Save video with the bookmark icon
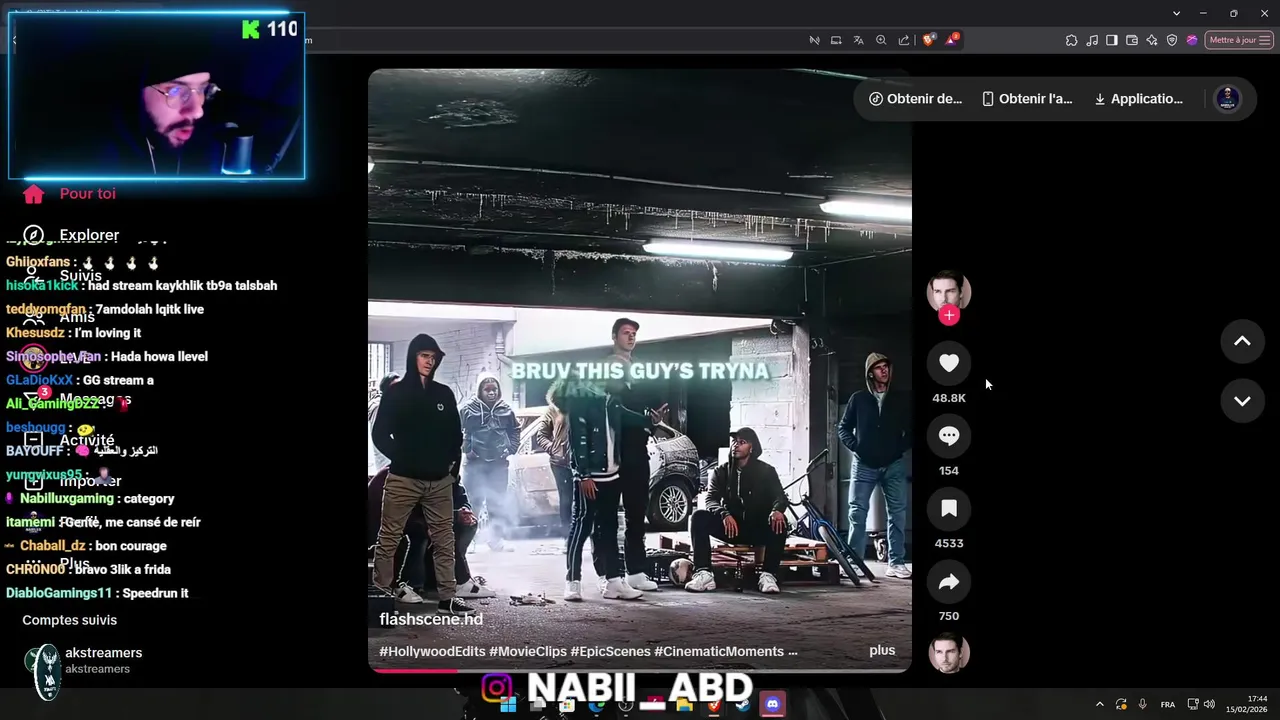This screenshot has width=1280, height=720. [949, 509]
